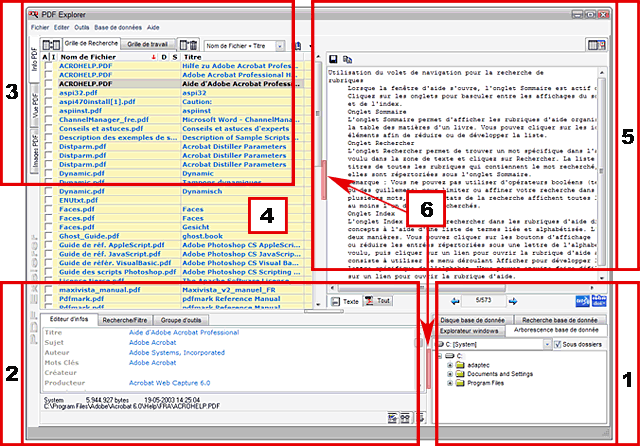Click the grid layout icon left of Grille de Recherche

click(x=51, y=45)
